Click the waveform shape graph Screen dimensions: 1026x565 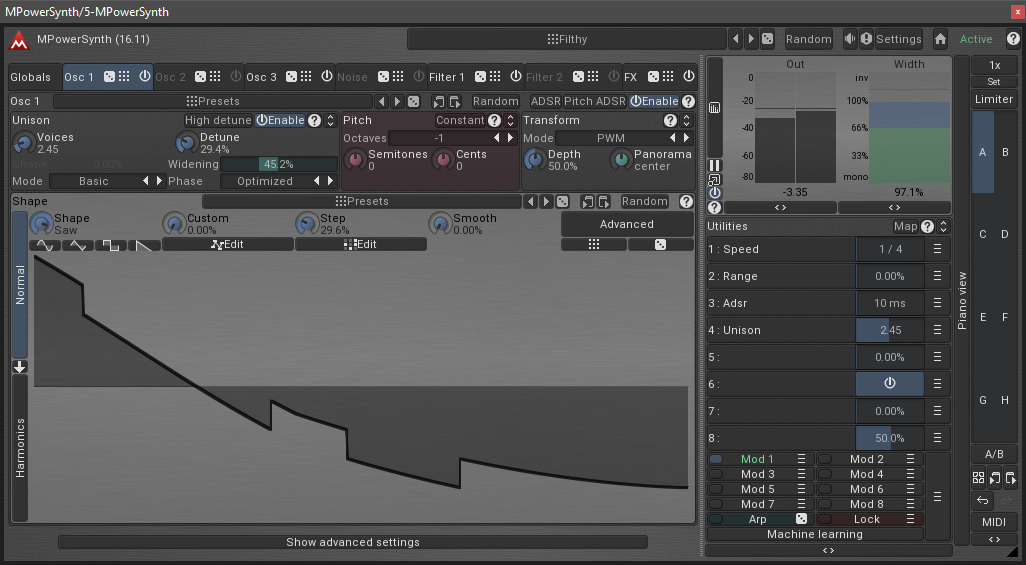[361, 388]
